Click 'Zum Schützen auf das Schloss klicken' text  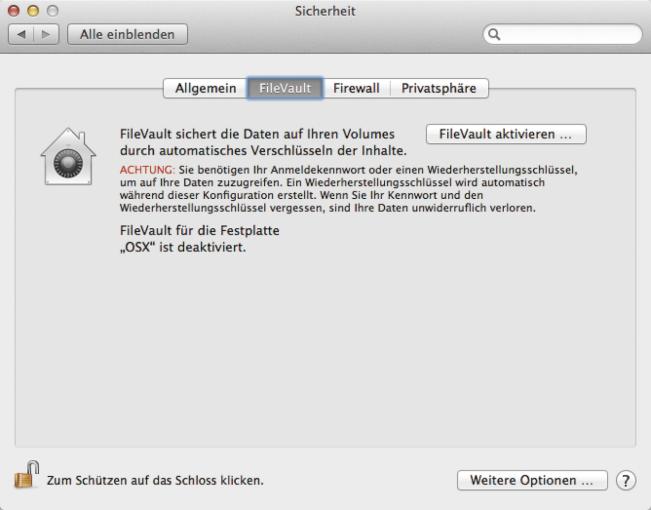[x=155, y=481]
